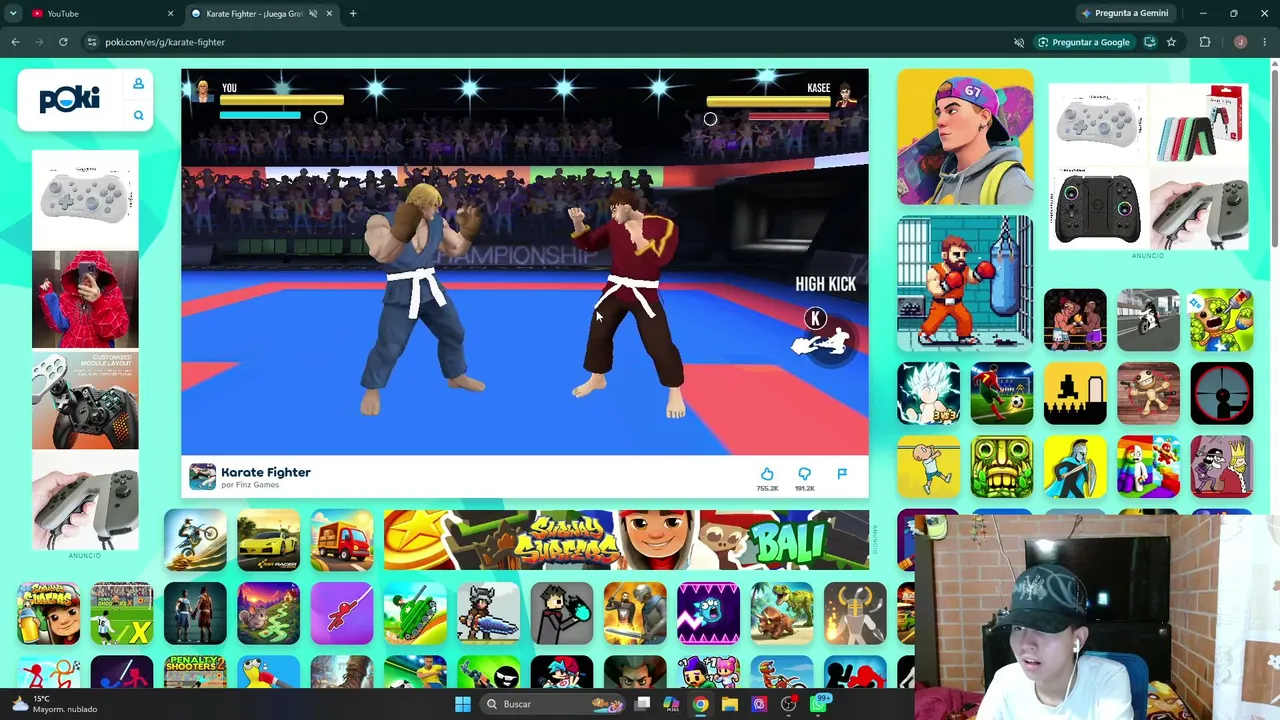Open Task View on the taskbar

(x=643, y=704)
